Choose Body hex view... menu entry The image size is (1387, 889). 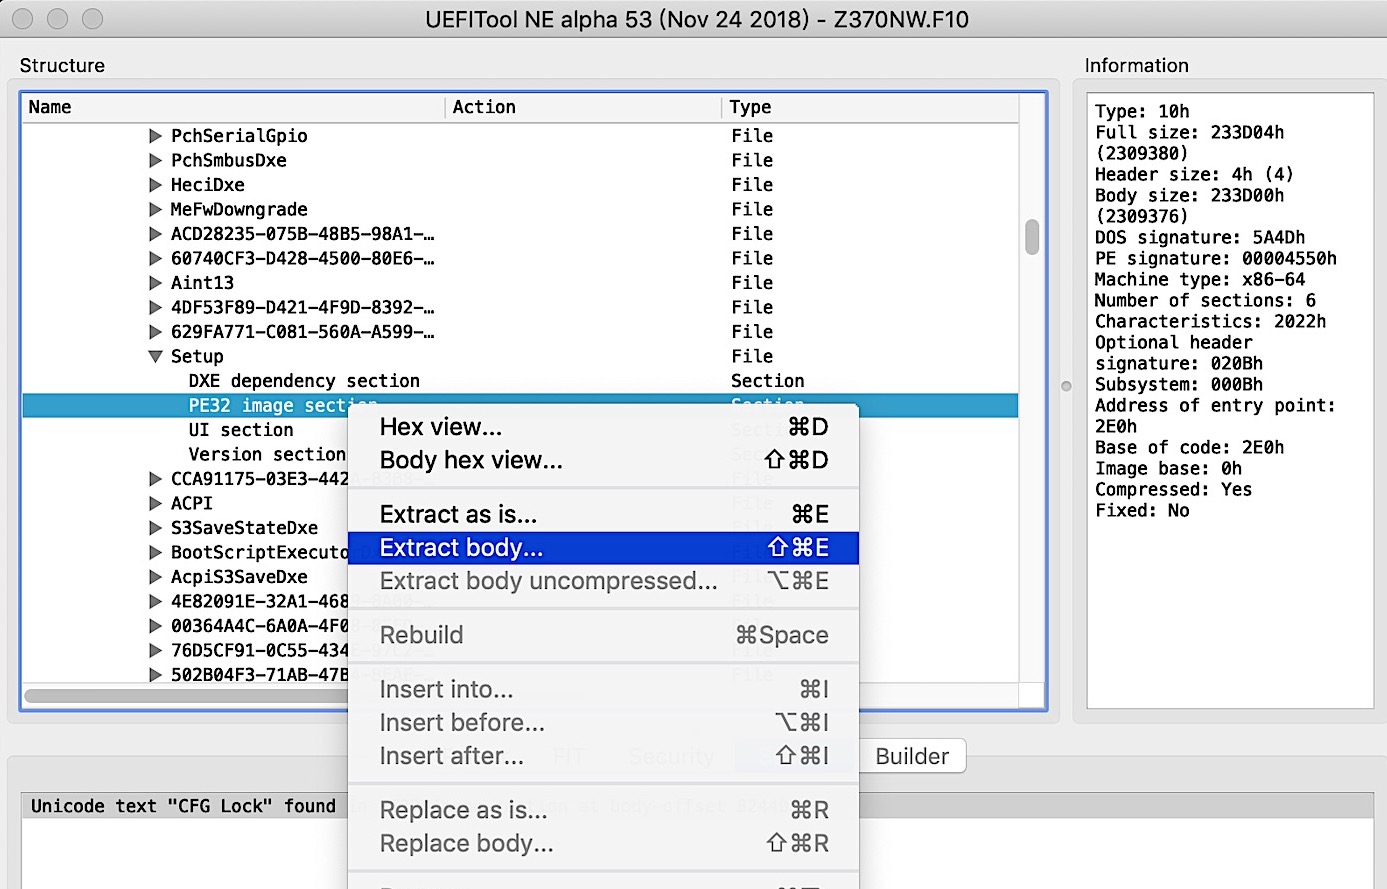[x=603, y=460]
